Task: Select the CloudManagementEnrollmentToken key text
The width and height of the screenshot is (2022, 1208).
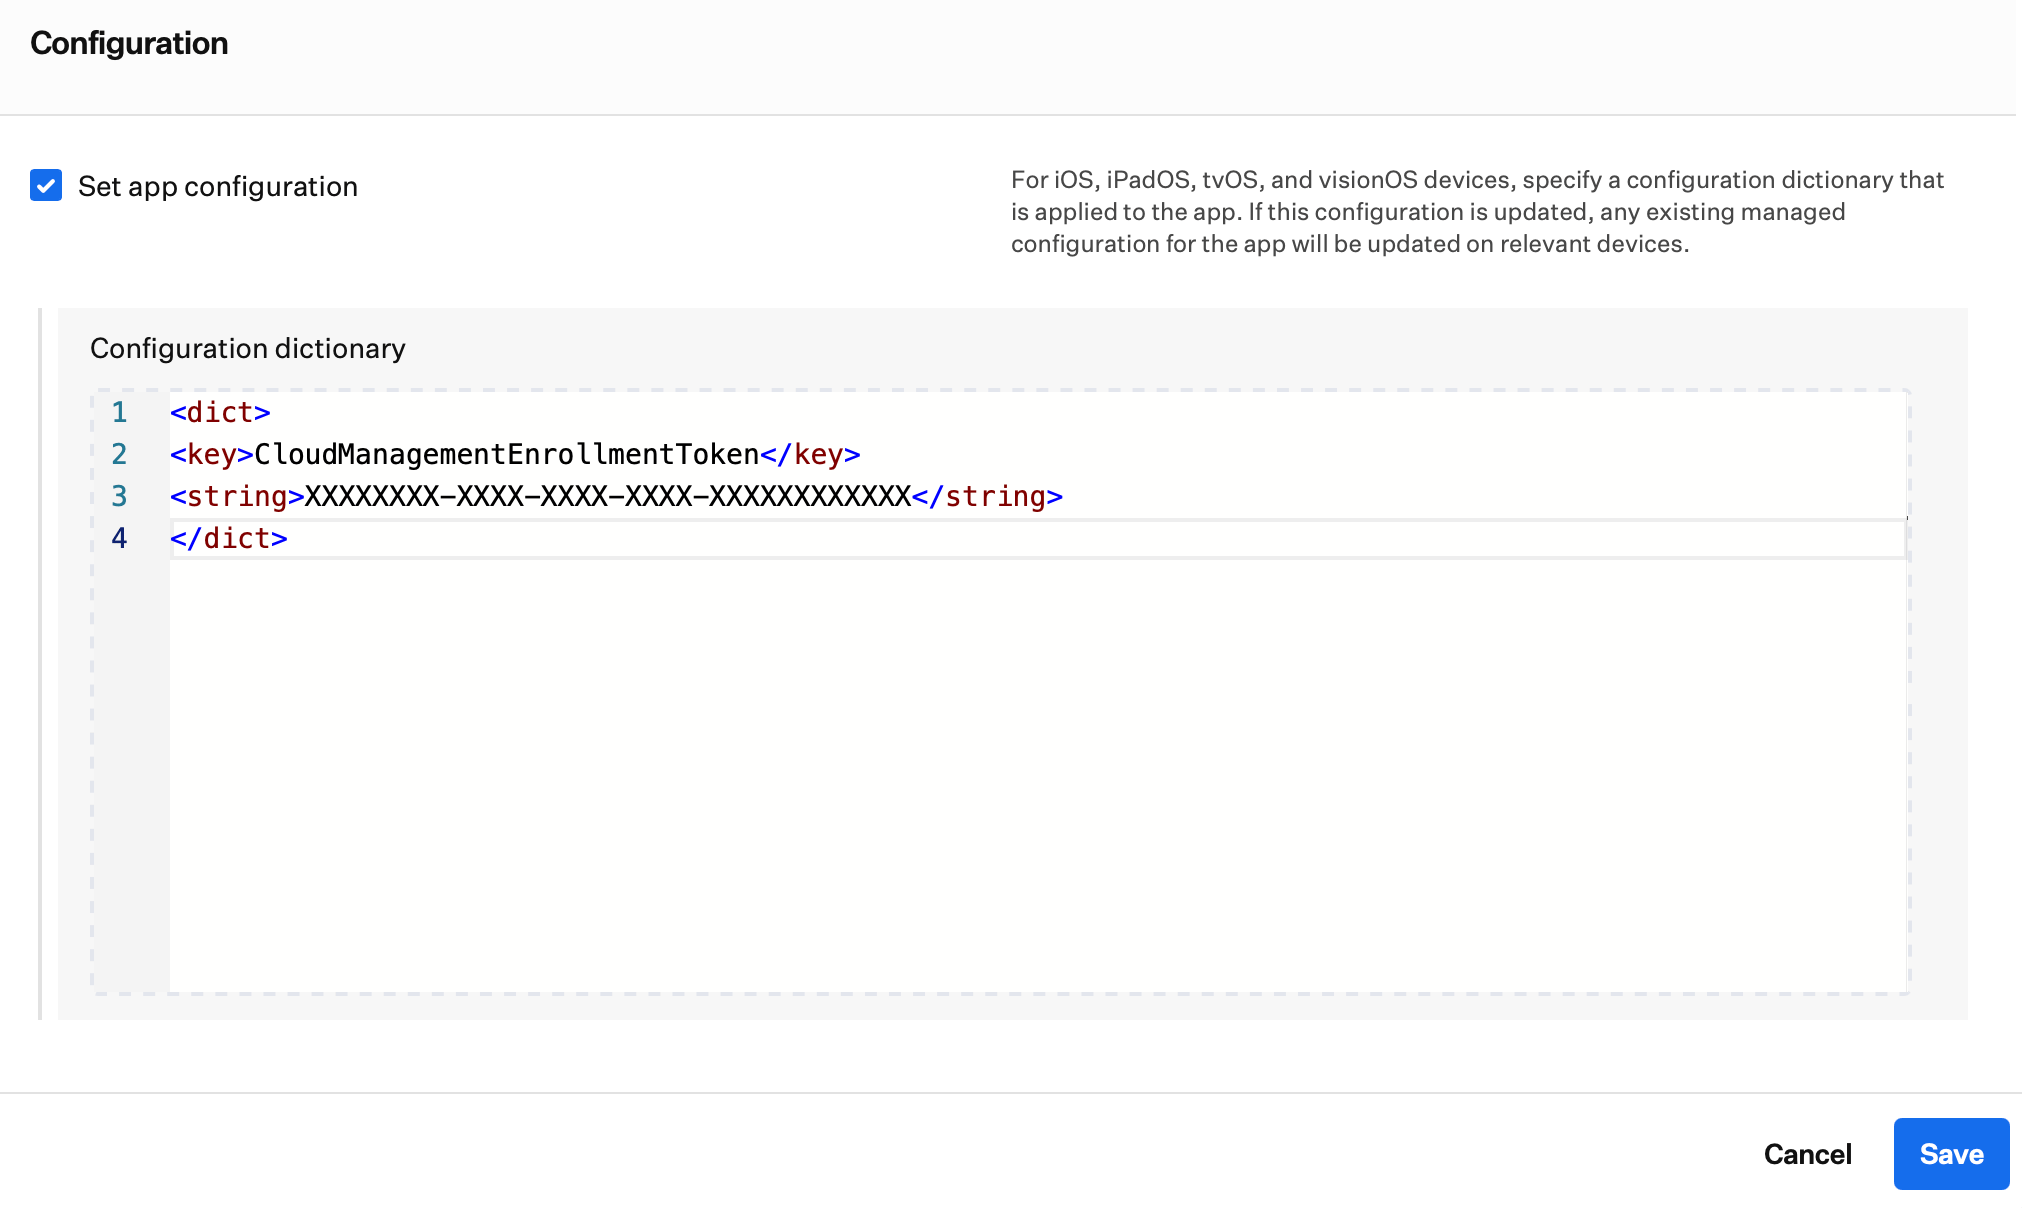Action: pos(507,454)
